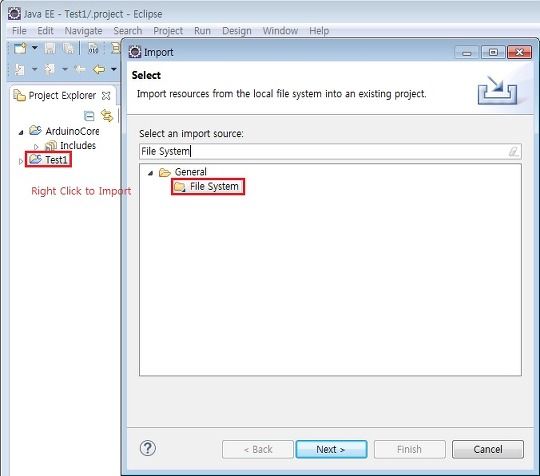Screen dimensions: 540x476
Task: Click the Next button
Action: pyautogui.click(x=331, y=449)
